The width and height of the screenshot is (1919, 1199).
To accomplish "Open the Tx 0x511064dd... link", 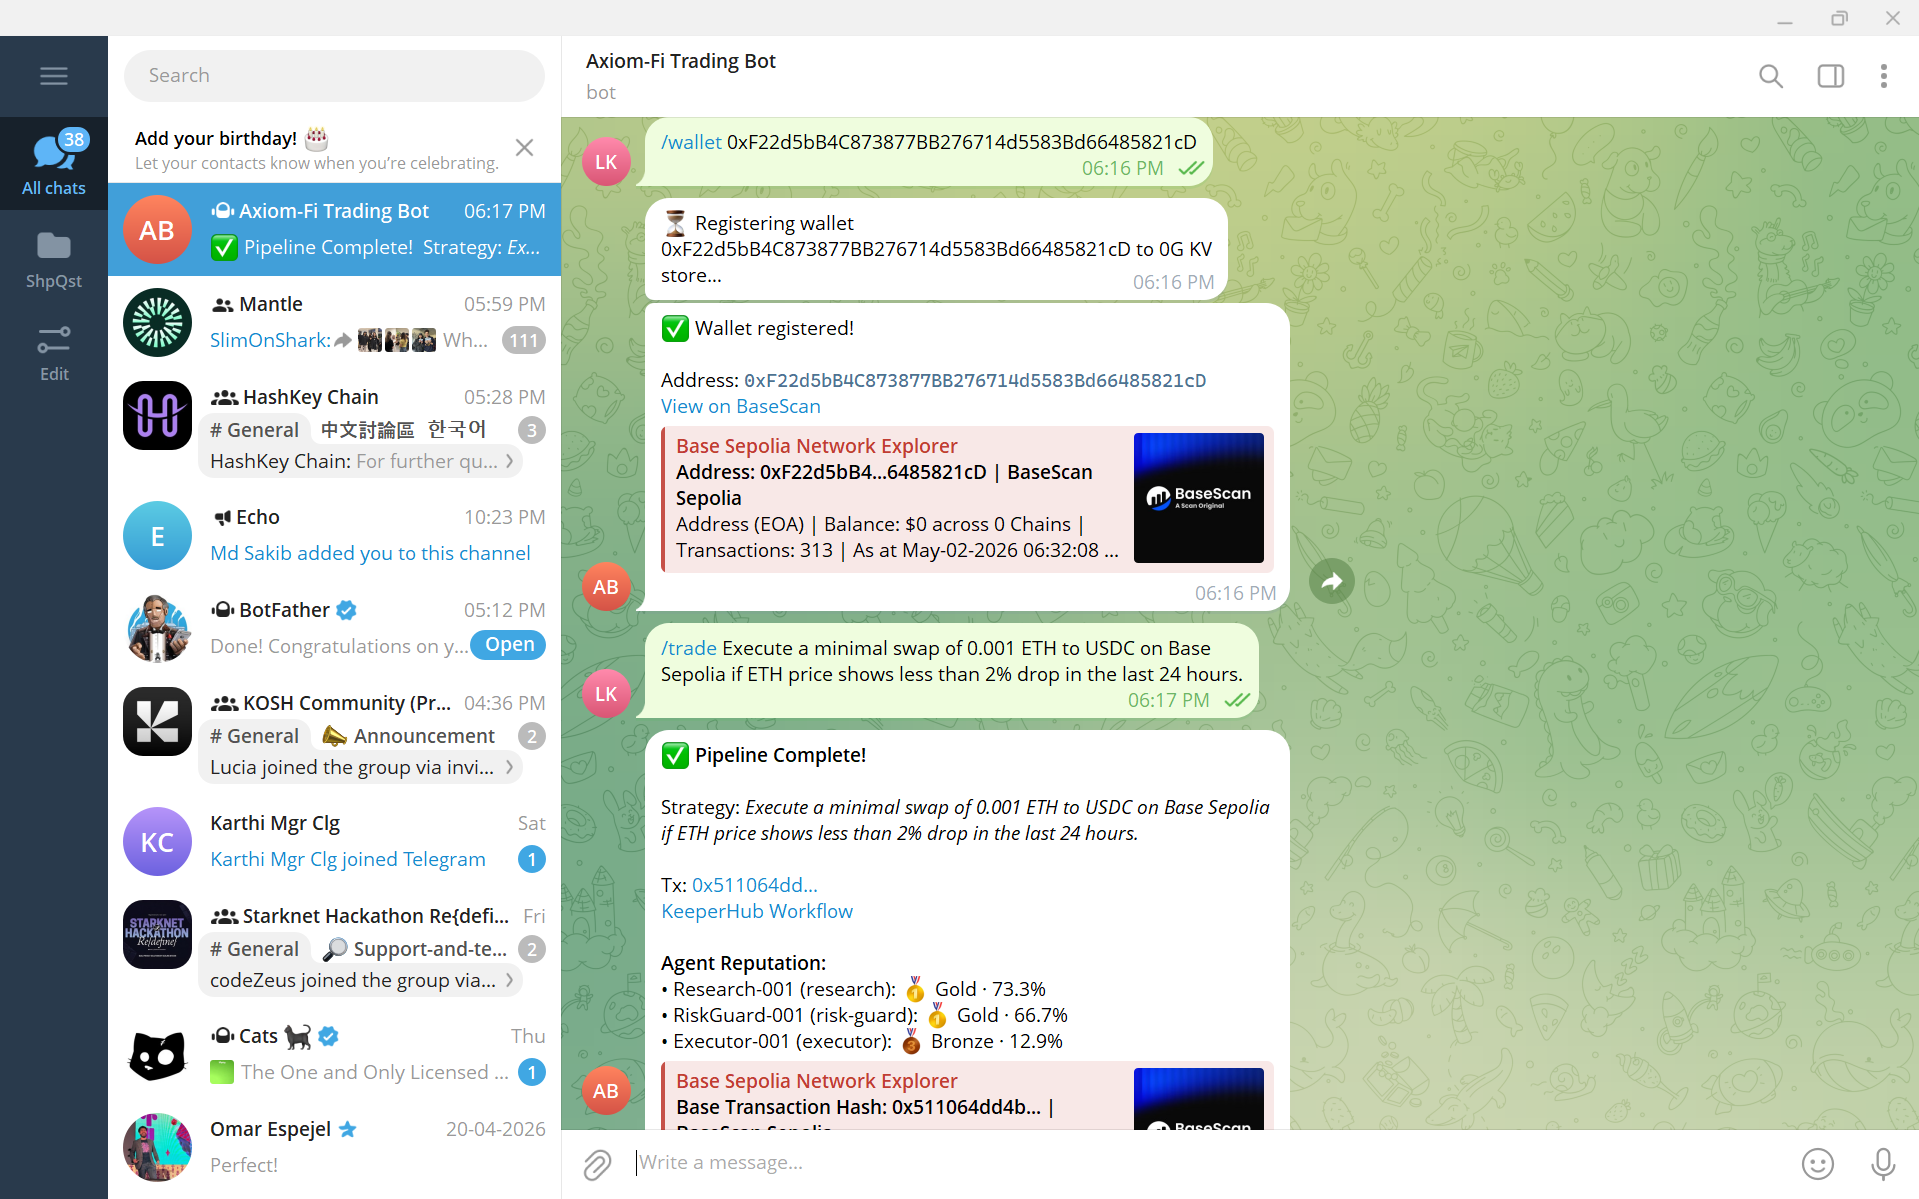I will click(x=755, y=885).
